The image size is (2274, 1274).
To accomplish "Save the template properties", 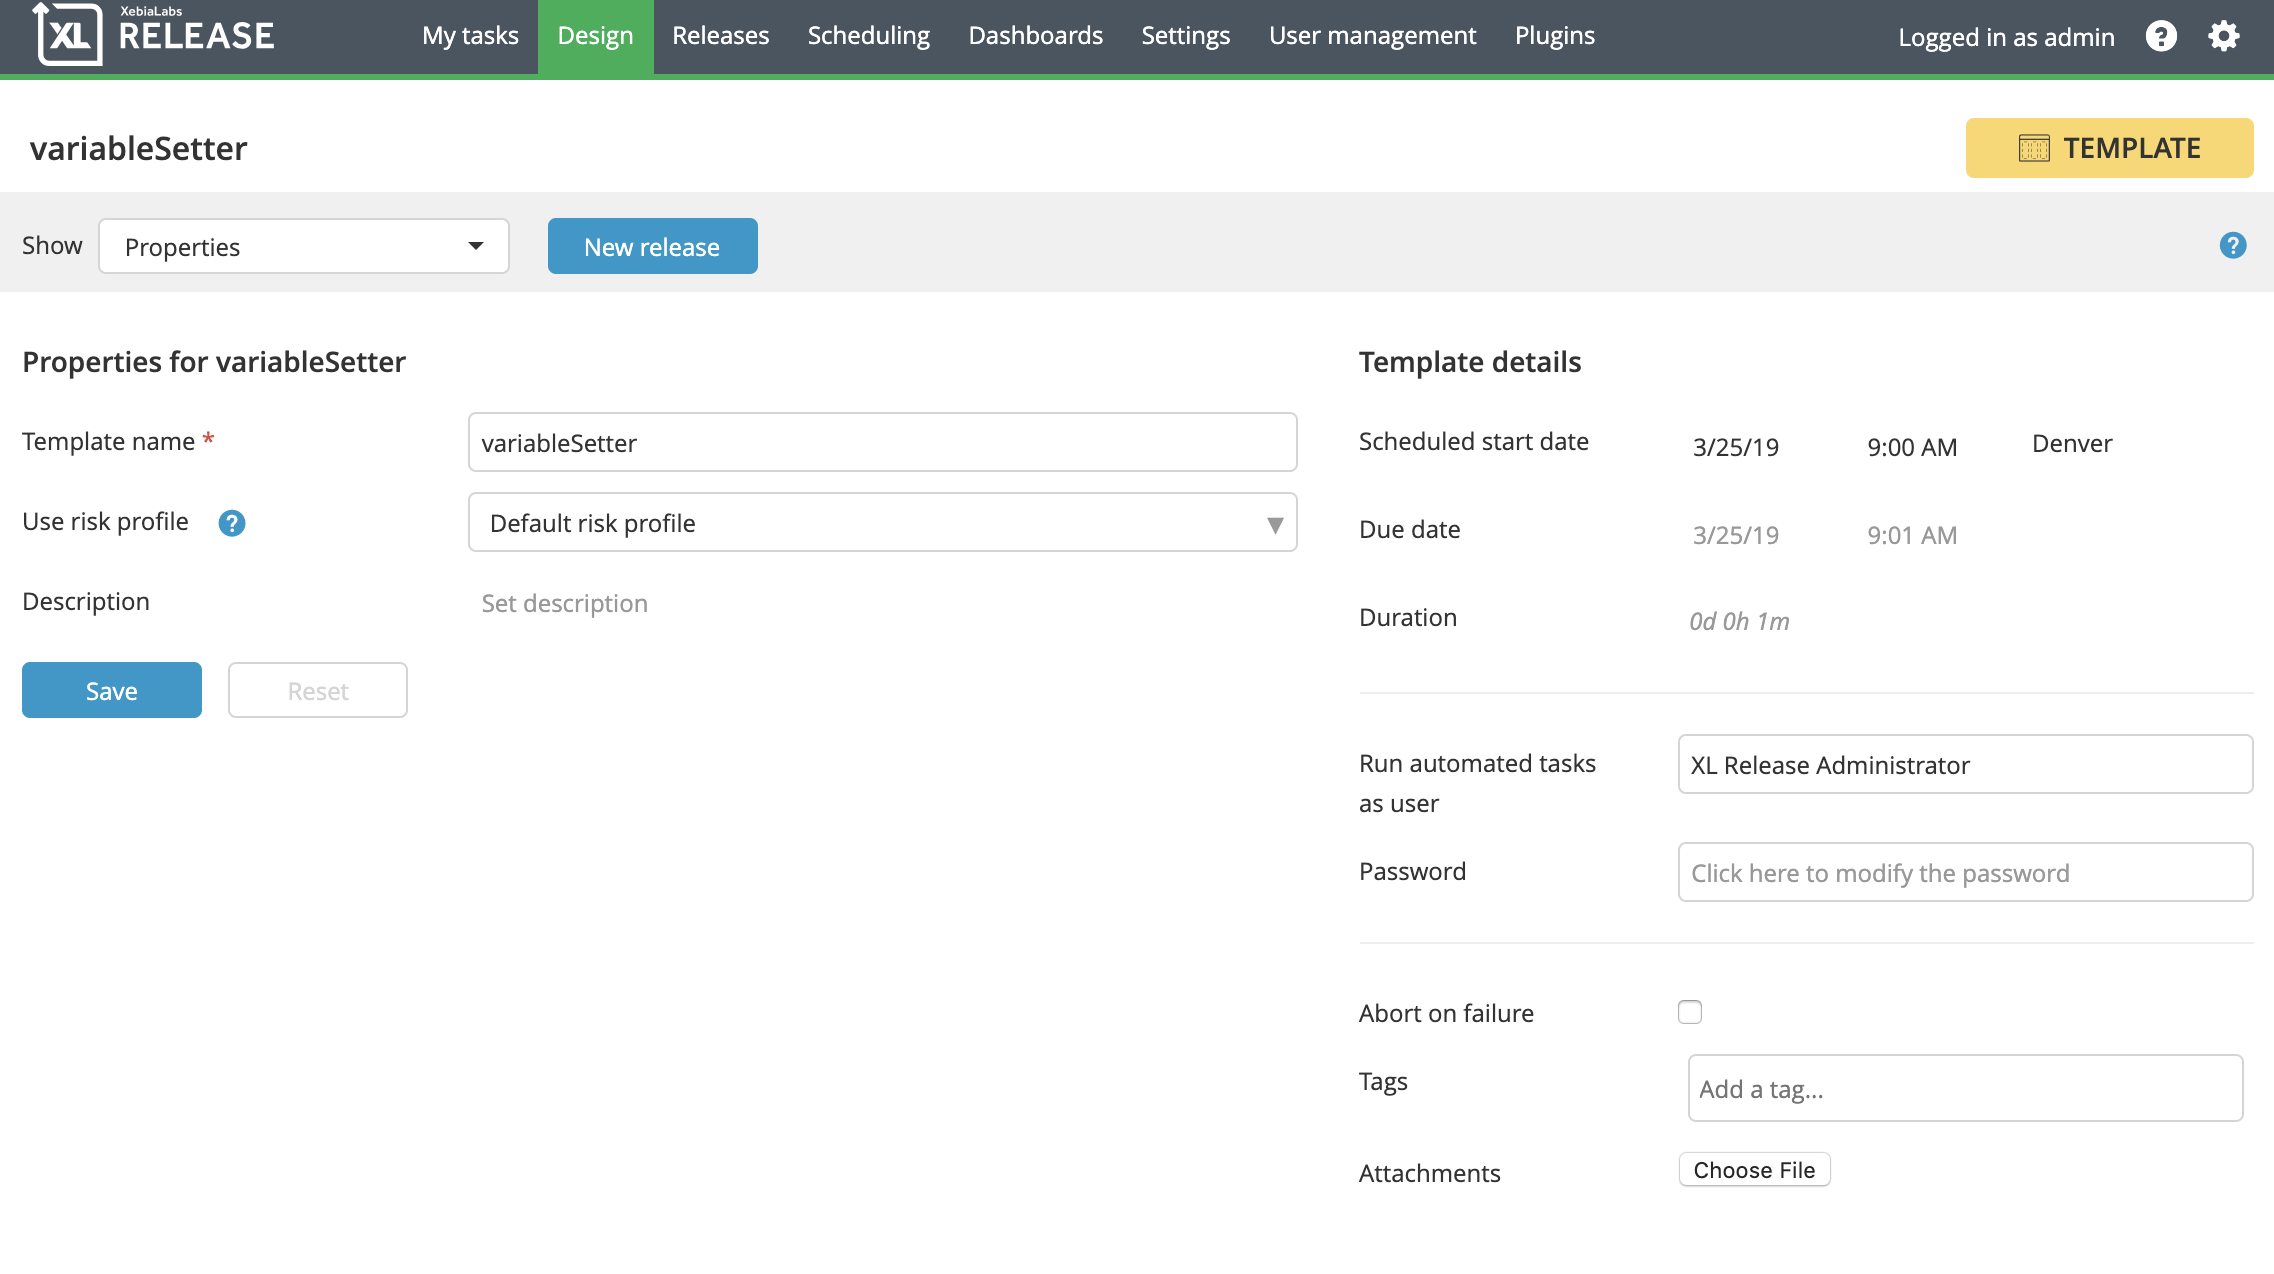I will click(x=112, y=690).
